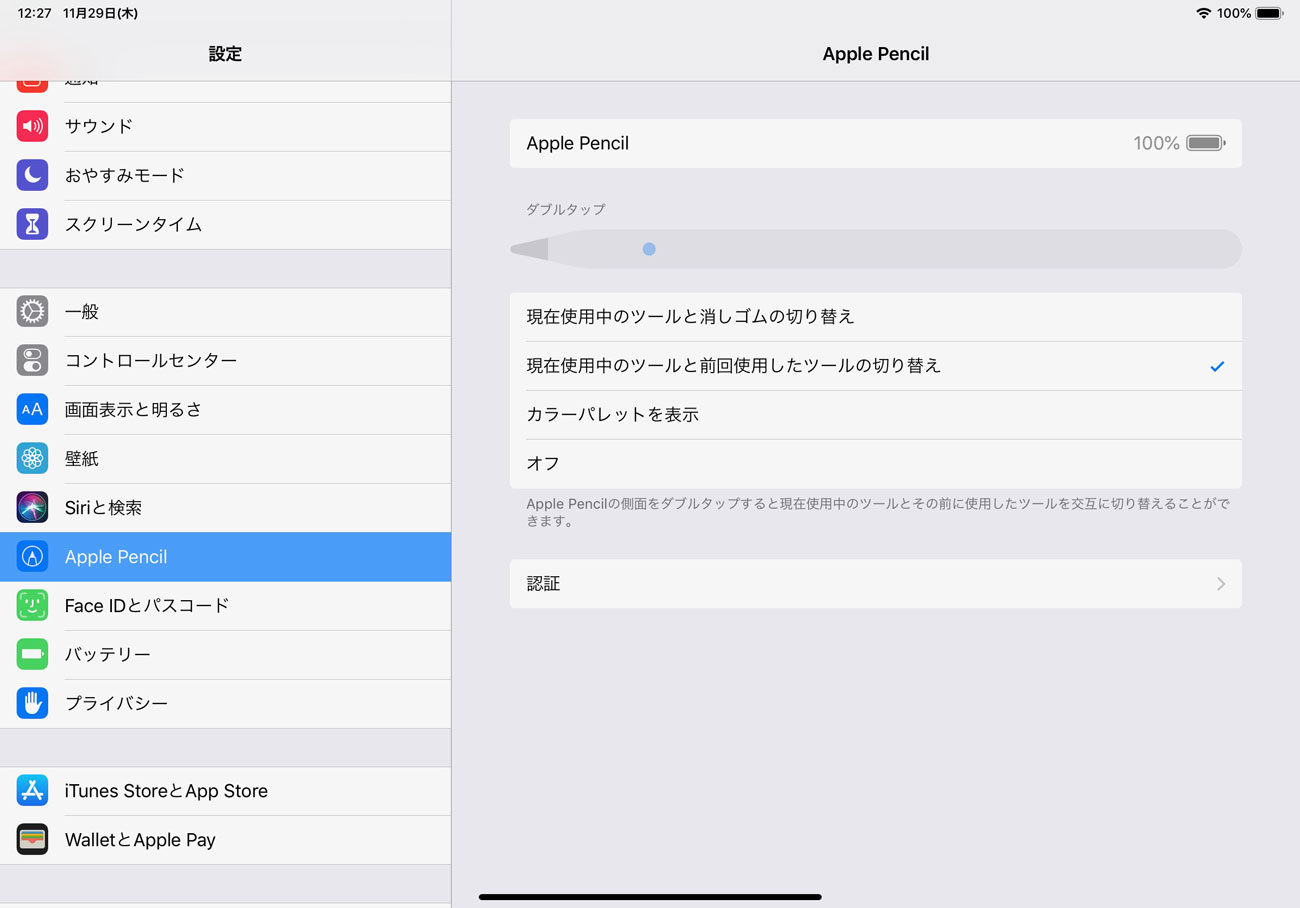Tap the Display & Brightness AA icon

[x=32, y=410]
